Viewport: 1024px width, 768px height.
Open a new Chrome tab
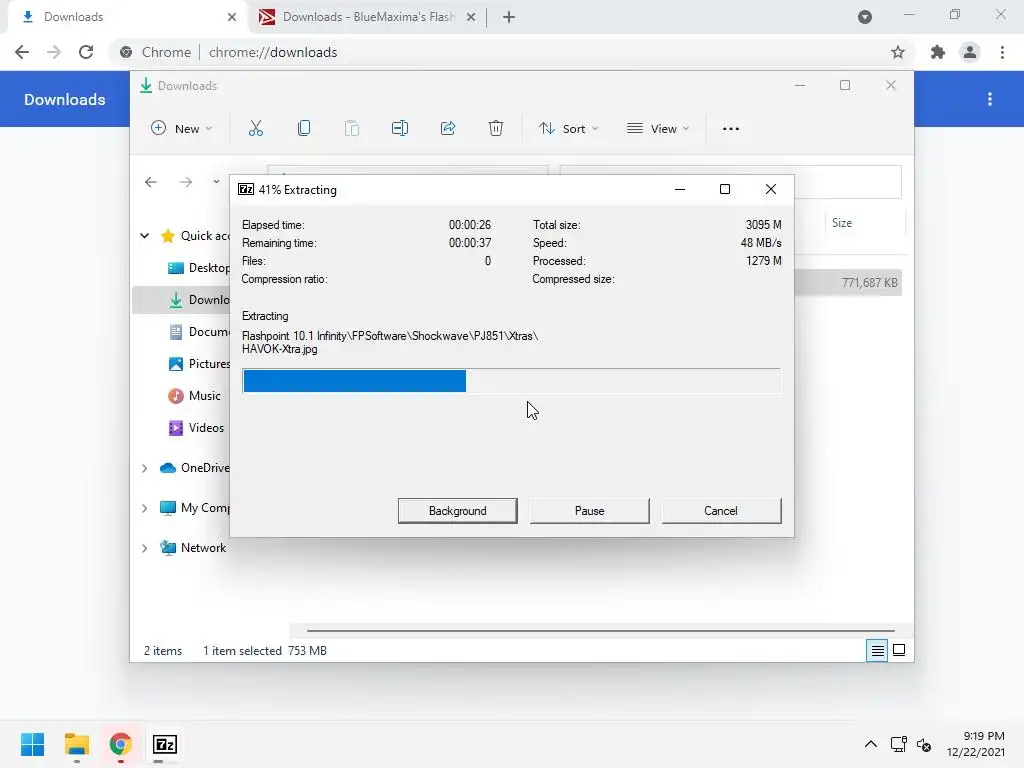(509, 17)
